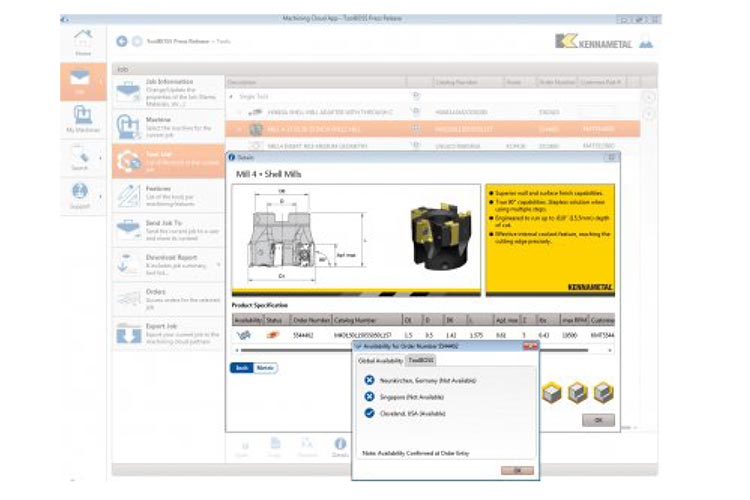Close the Details dialog with its corner button

click(611, 157)
